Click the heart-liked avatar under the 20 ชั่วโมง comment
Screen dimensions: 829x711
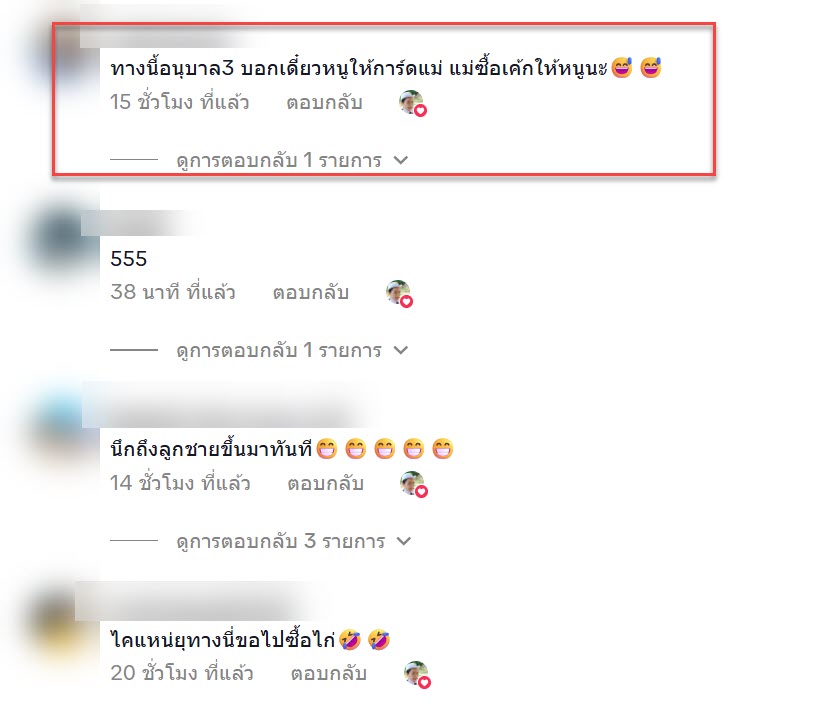417,675
